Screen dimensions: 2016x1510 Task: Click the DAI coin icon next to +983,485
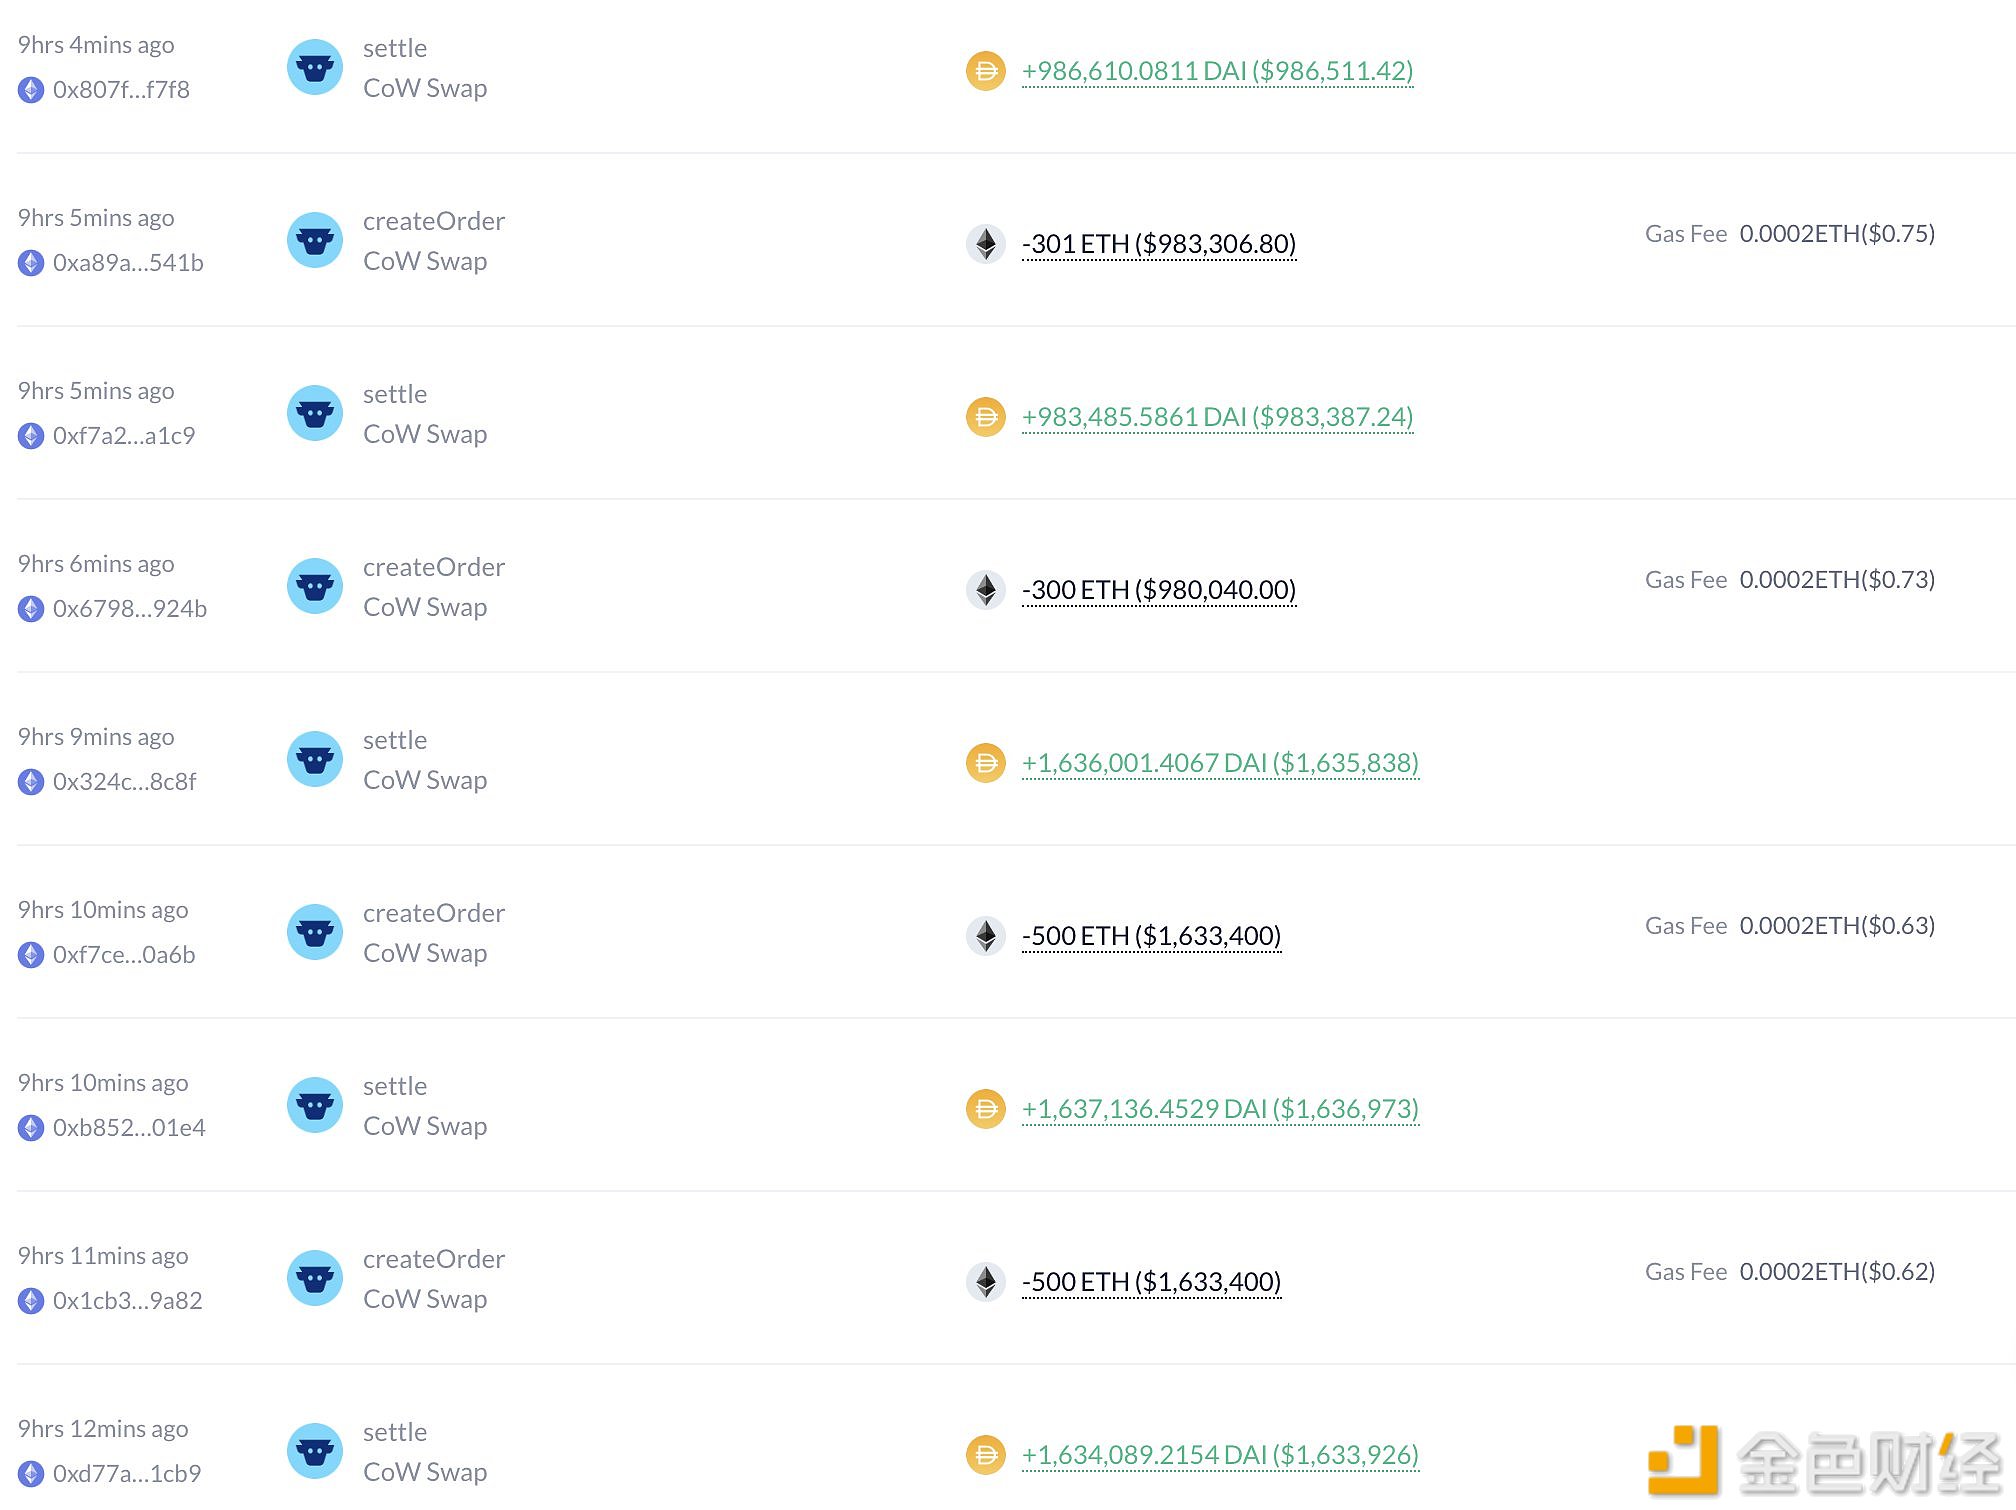pyautogui.click(x=988, y=416)
